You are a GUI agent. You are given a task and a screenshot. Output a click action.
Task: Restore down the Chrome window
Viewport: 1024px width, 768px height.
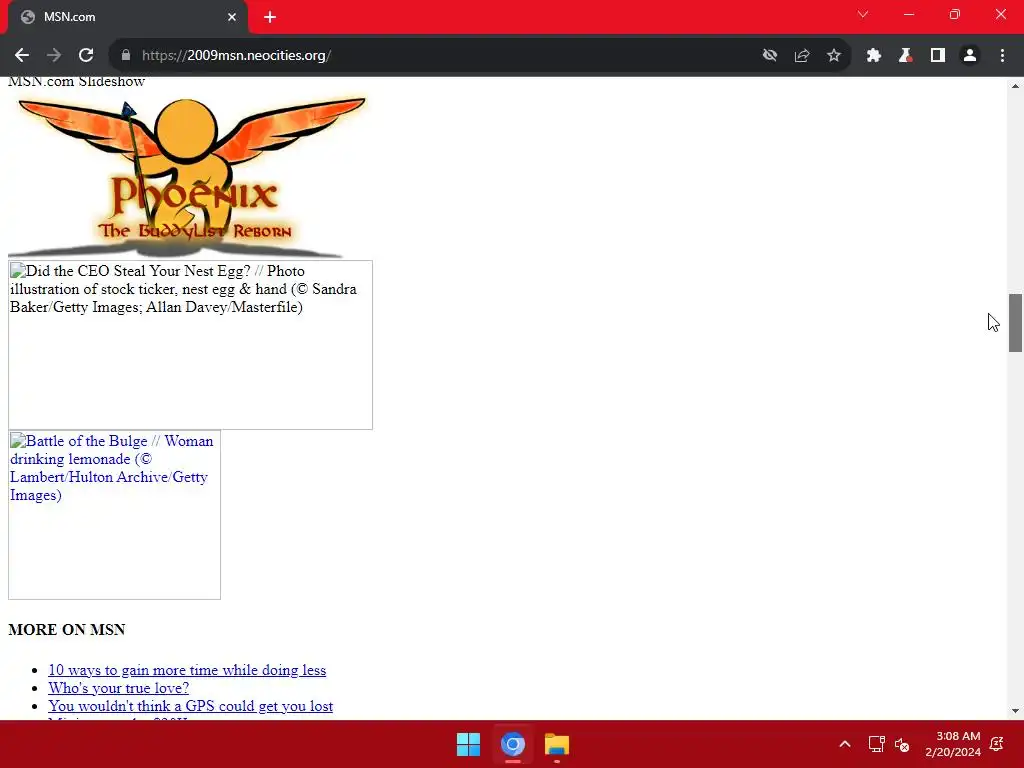955,14
